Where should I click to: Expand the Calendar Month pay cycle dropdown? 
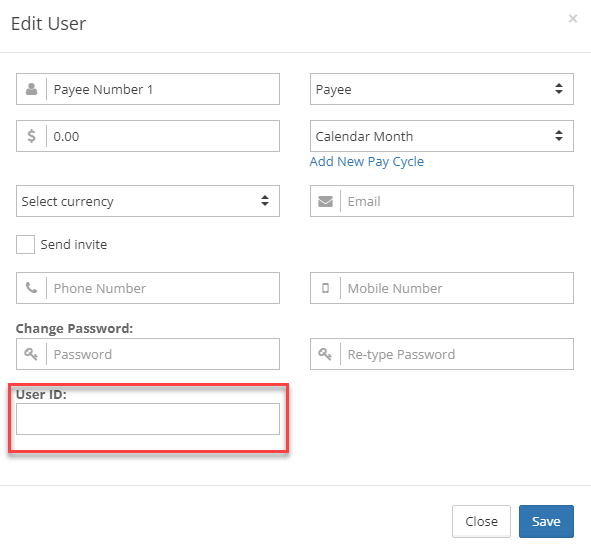442,136
